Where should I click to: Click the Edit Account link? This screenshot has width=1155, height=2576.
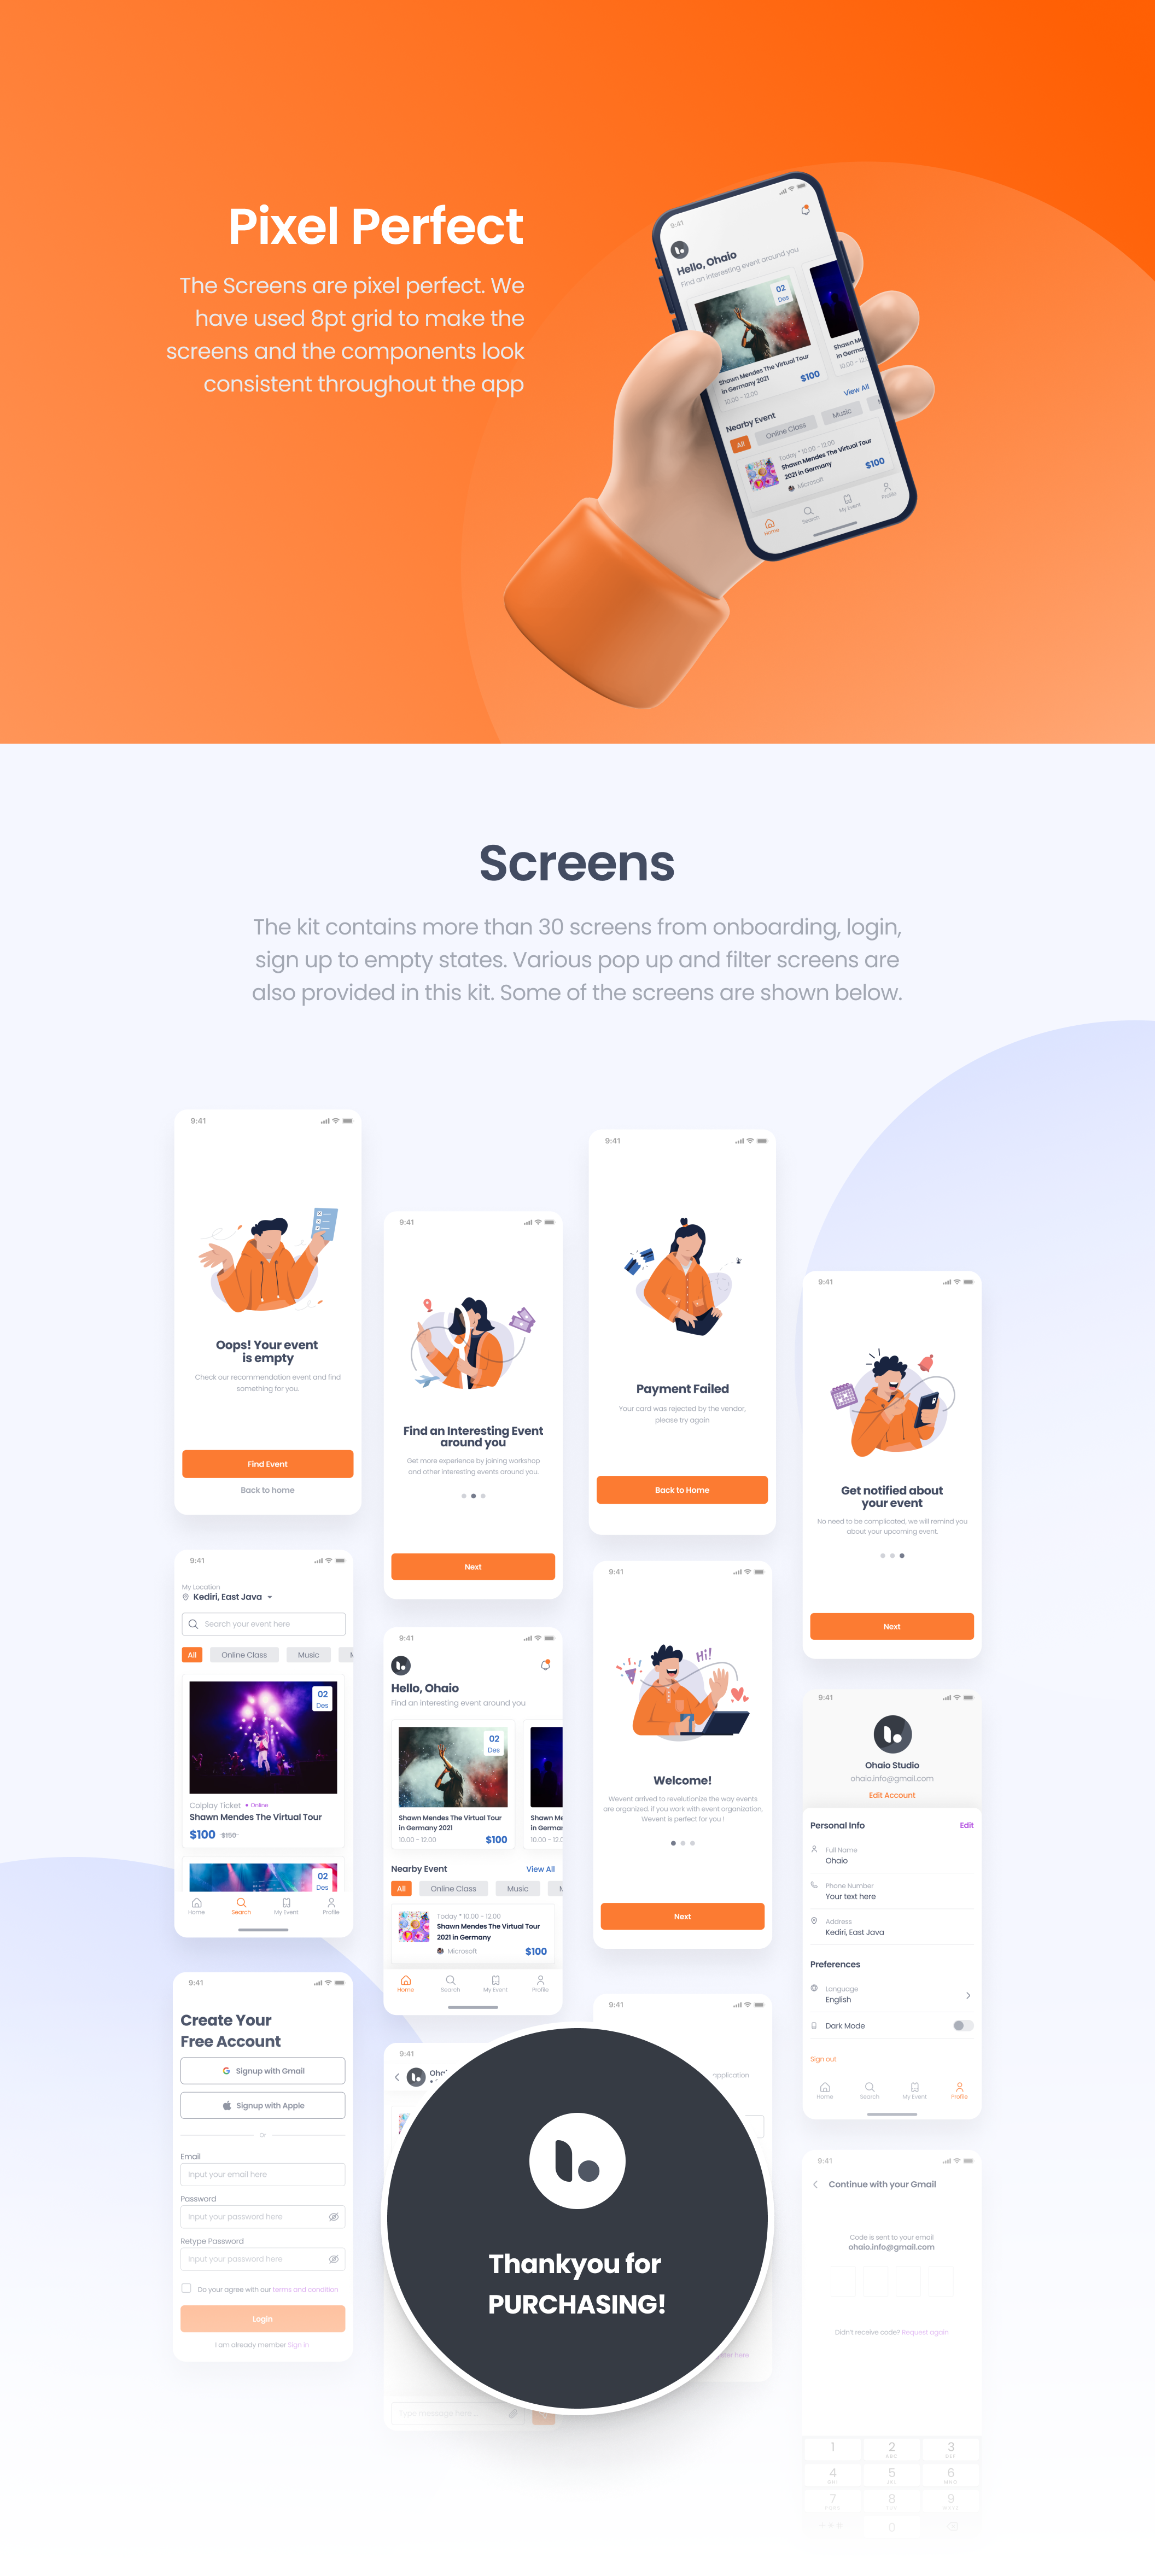892,1796
